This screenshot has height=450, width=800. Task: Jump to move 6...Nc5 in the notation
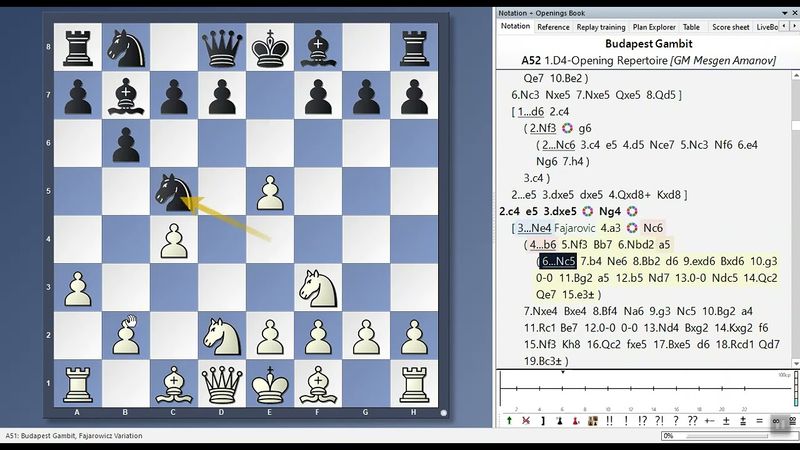point(557,261)
